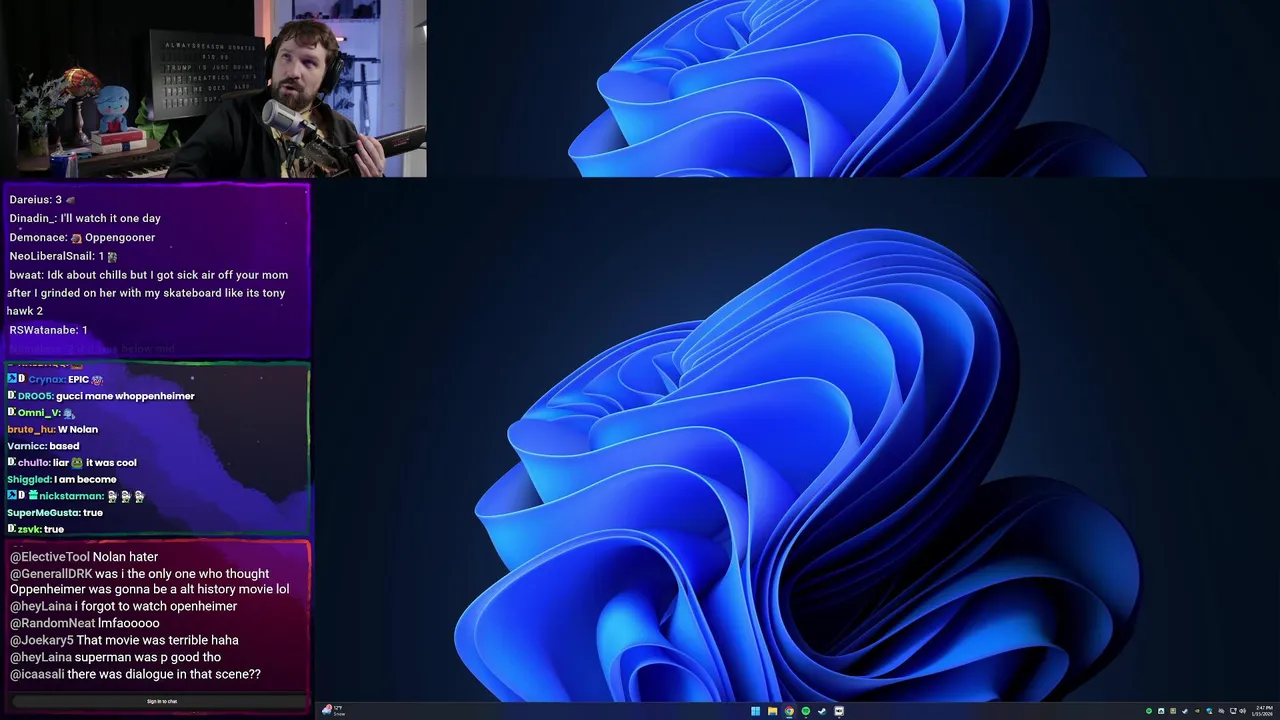The width and height of the screenshot is (1280, 720).
Task: Click username Demonace in top chat
Action: (37, 237)
